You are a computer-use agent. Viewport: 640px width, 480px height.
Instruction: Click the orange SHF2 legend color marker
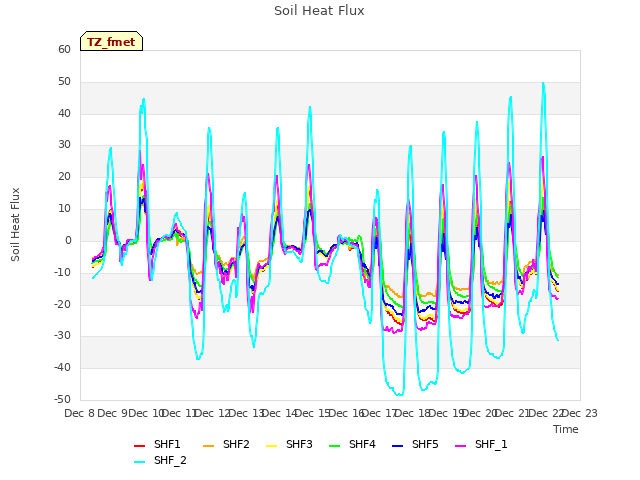coord(209,446)
